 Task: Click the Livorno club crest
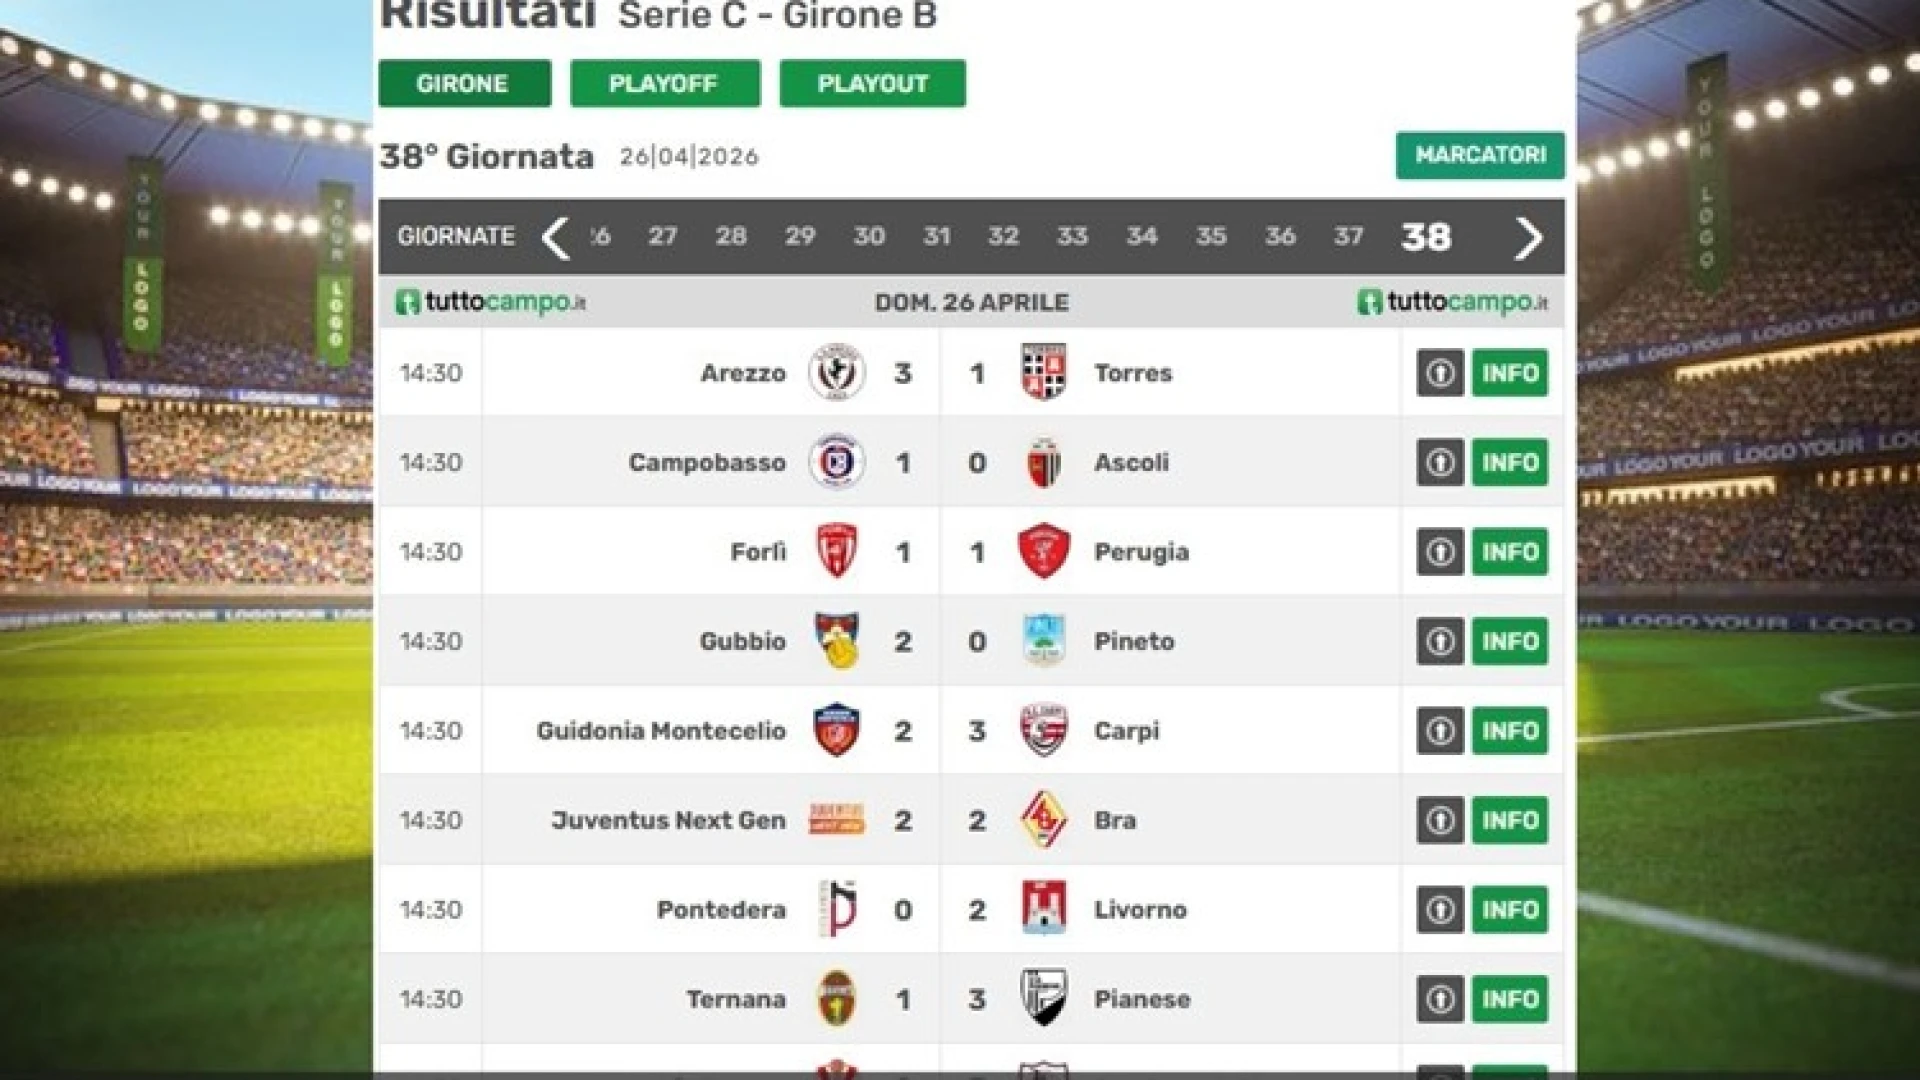pos(1044,909)
